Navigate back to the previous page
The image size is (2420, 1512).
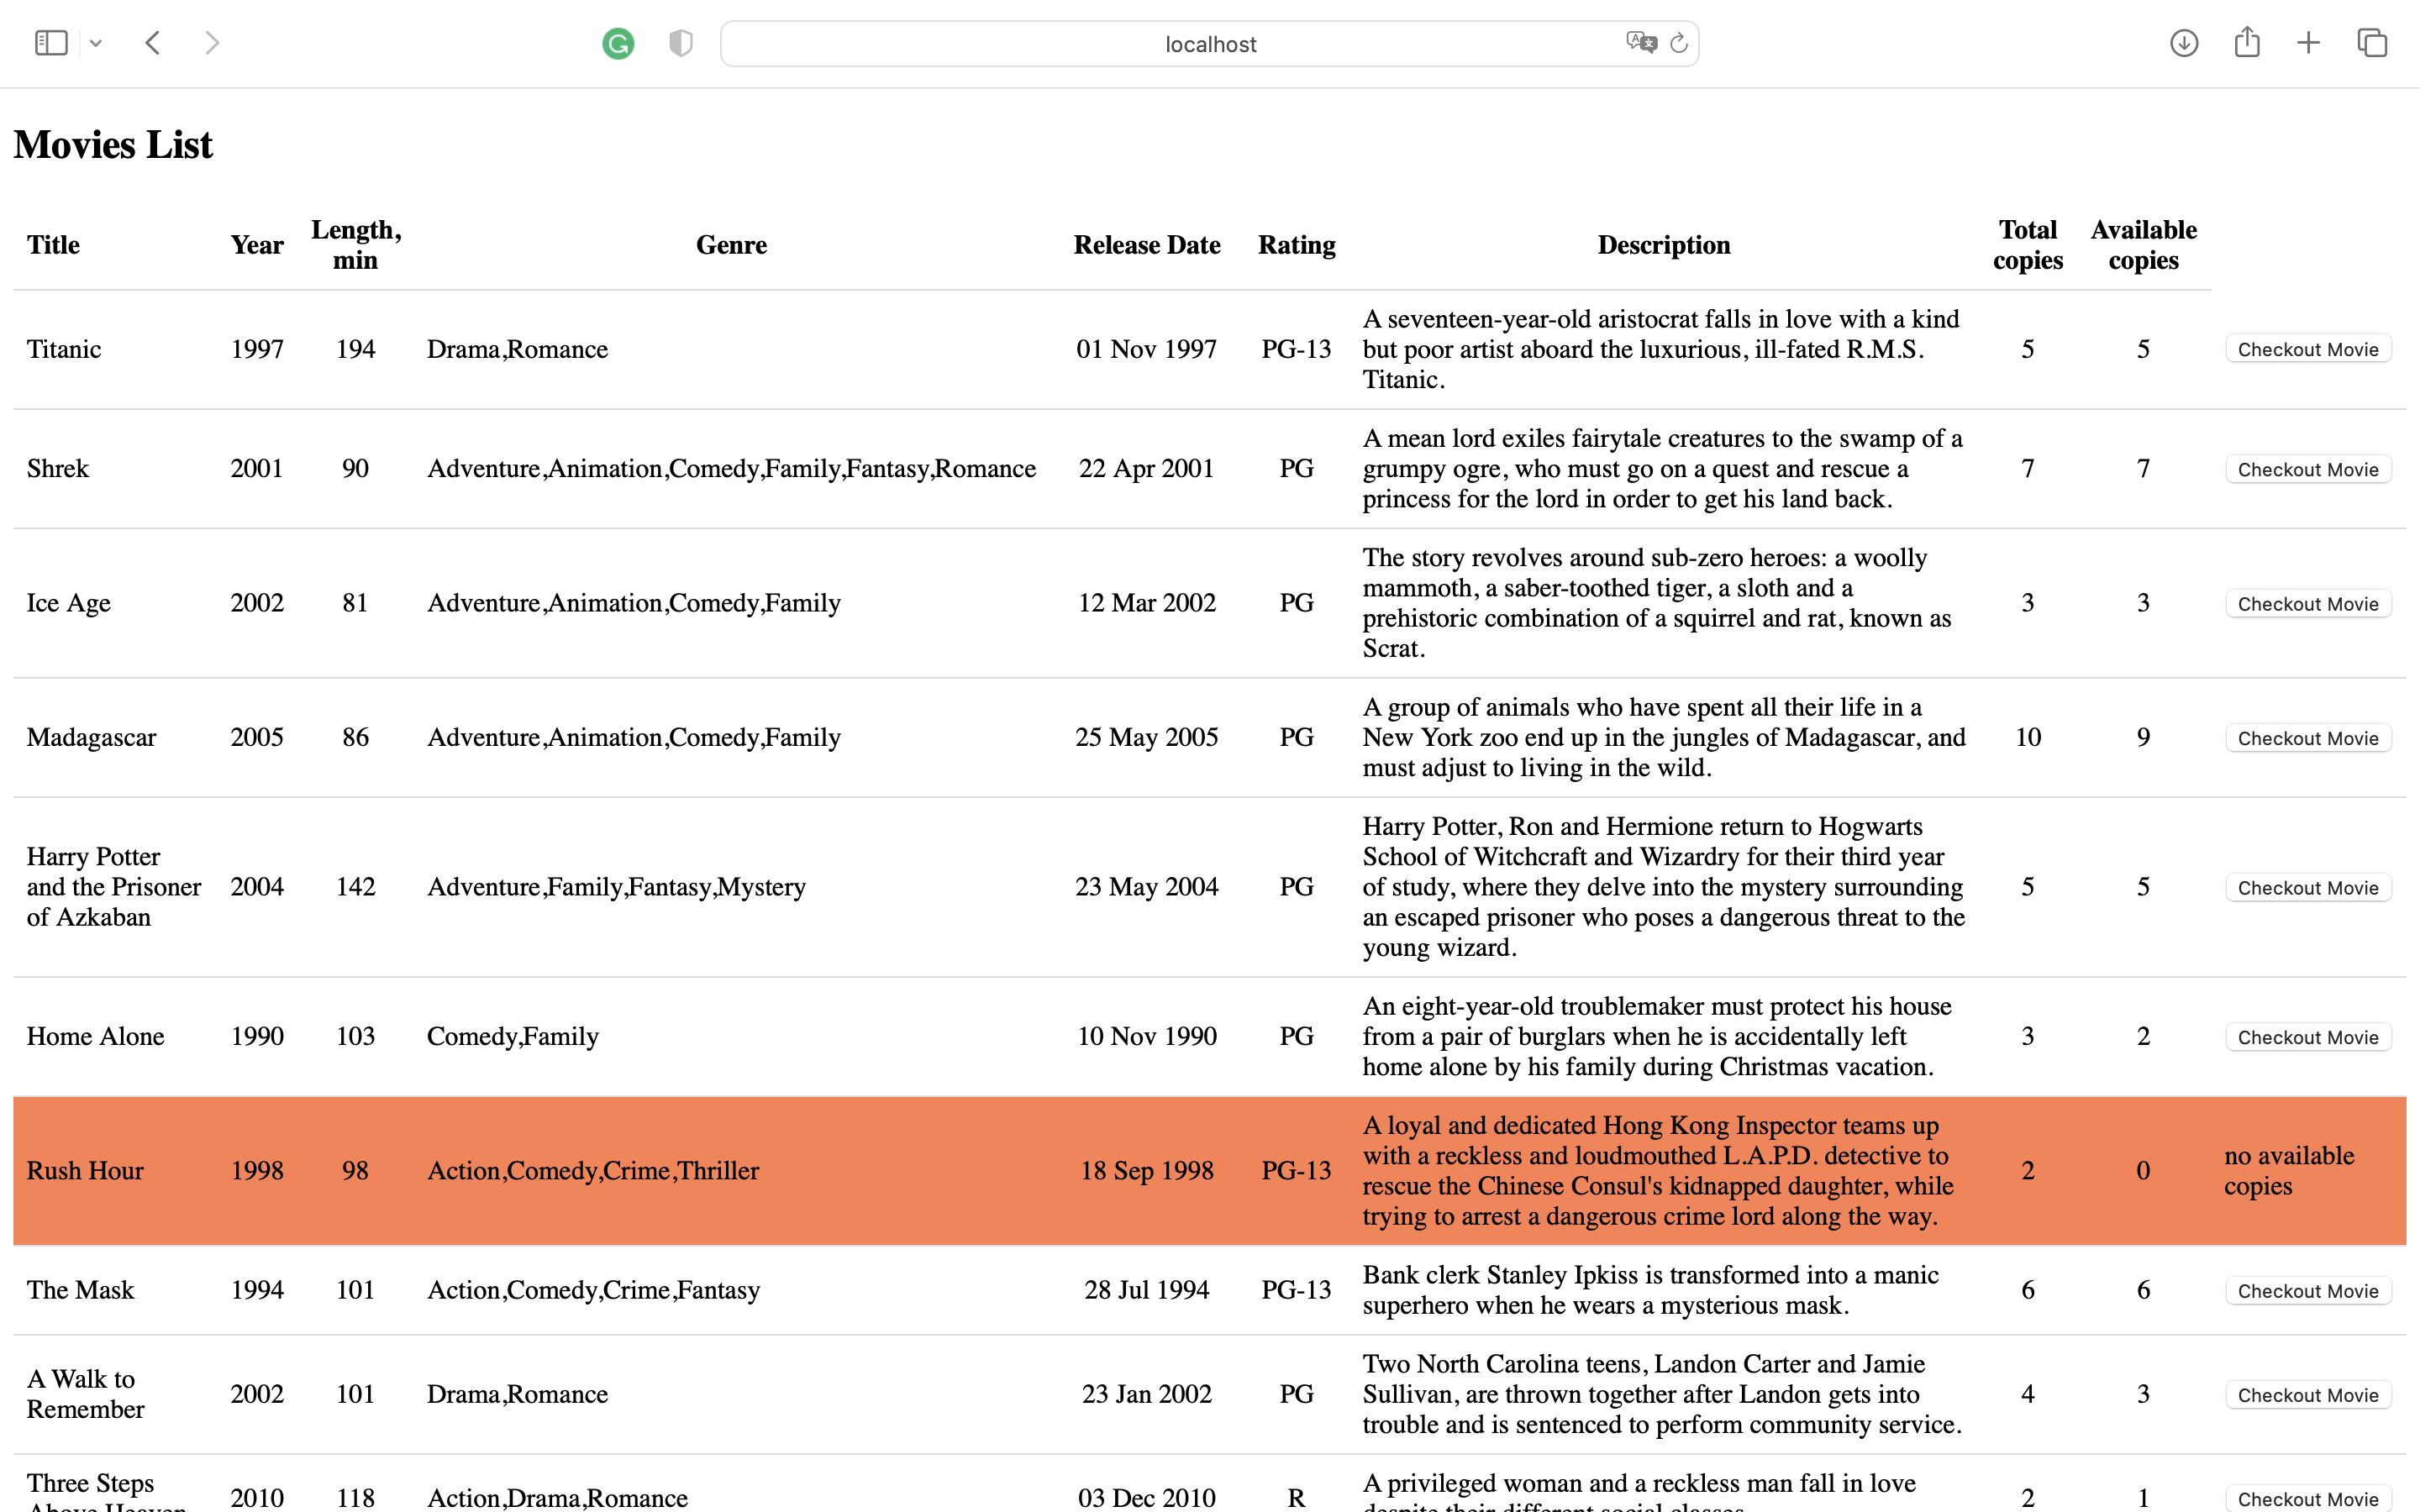point(152,43)
